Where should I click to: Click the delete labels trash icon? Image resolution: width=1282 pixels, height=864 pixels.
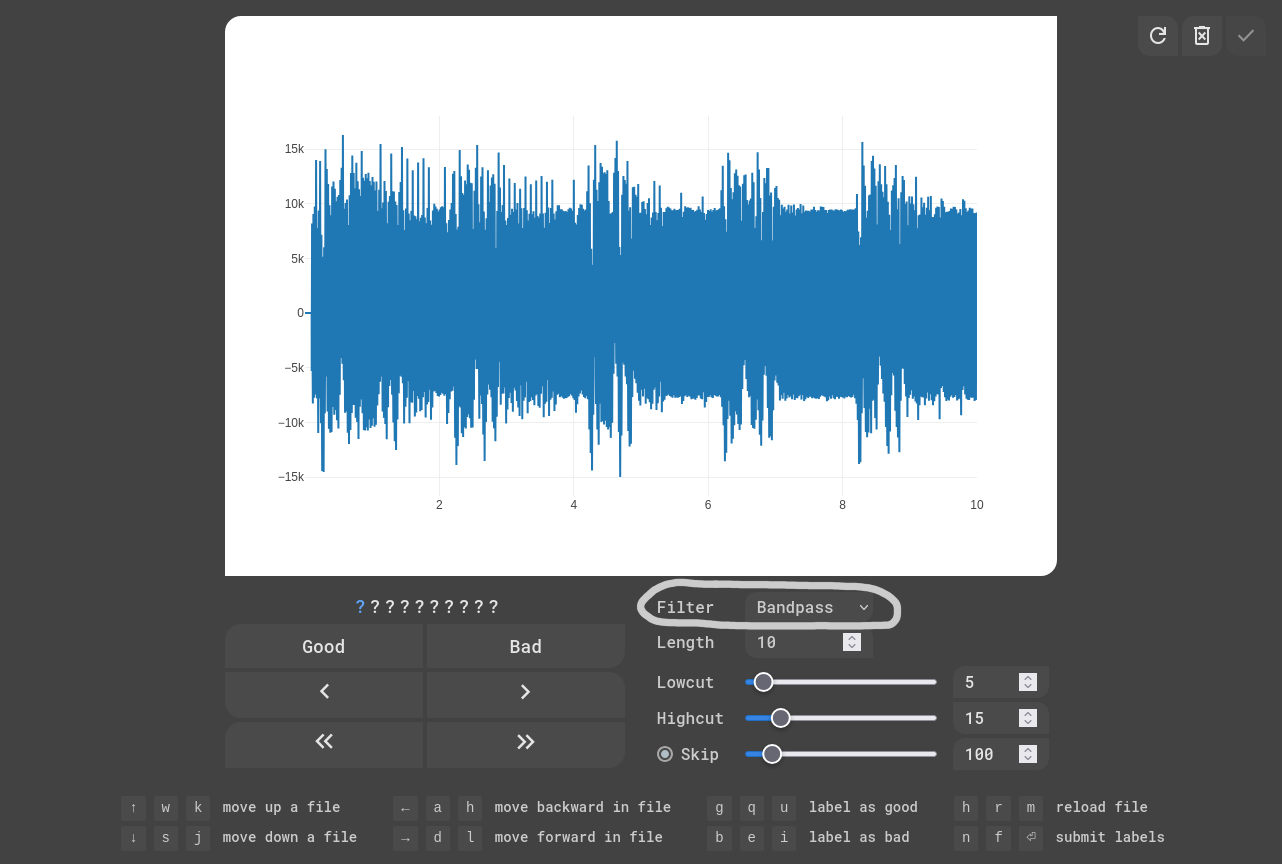[x=1202, y=36]
